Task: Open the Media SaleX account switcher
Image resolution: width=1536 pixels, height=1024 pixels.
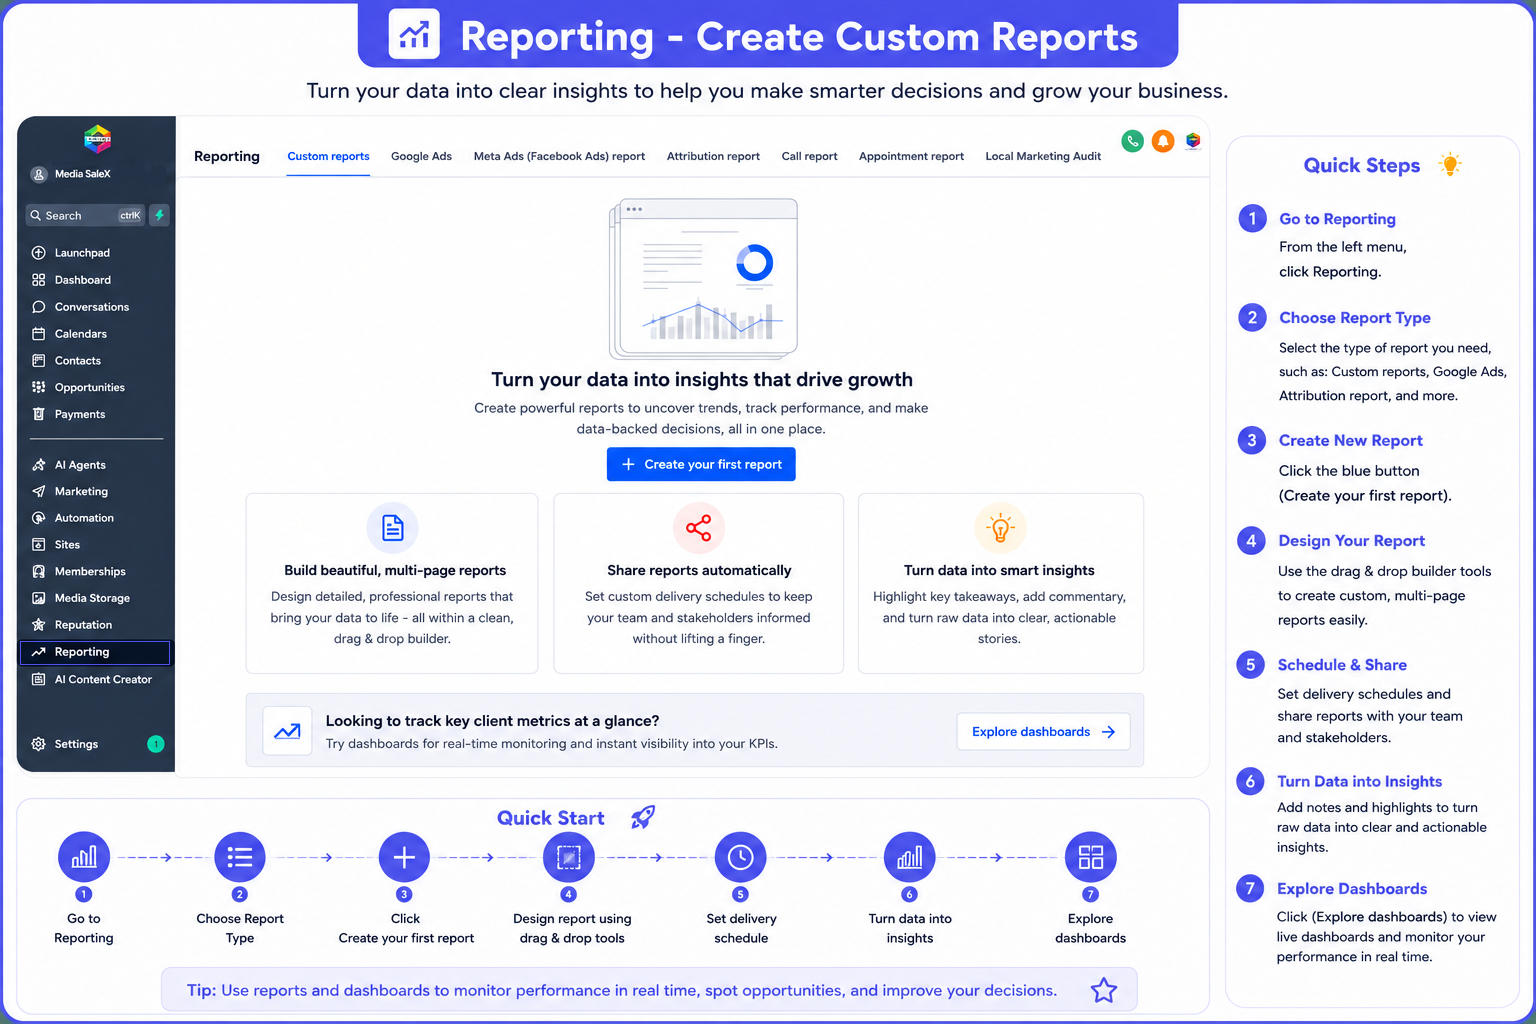Action: pos(72,174)
